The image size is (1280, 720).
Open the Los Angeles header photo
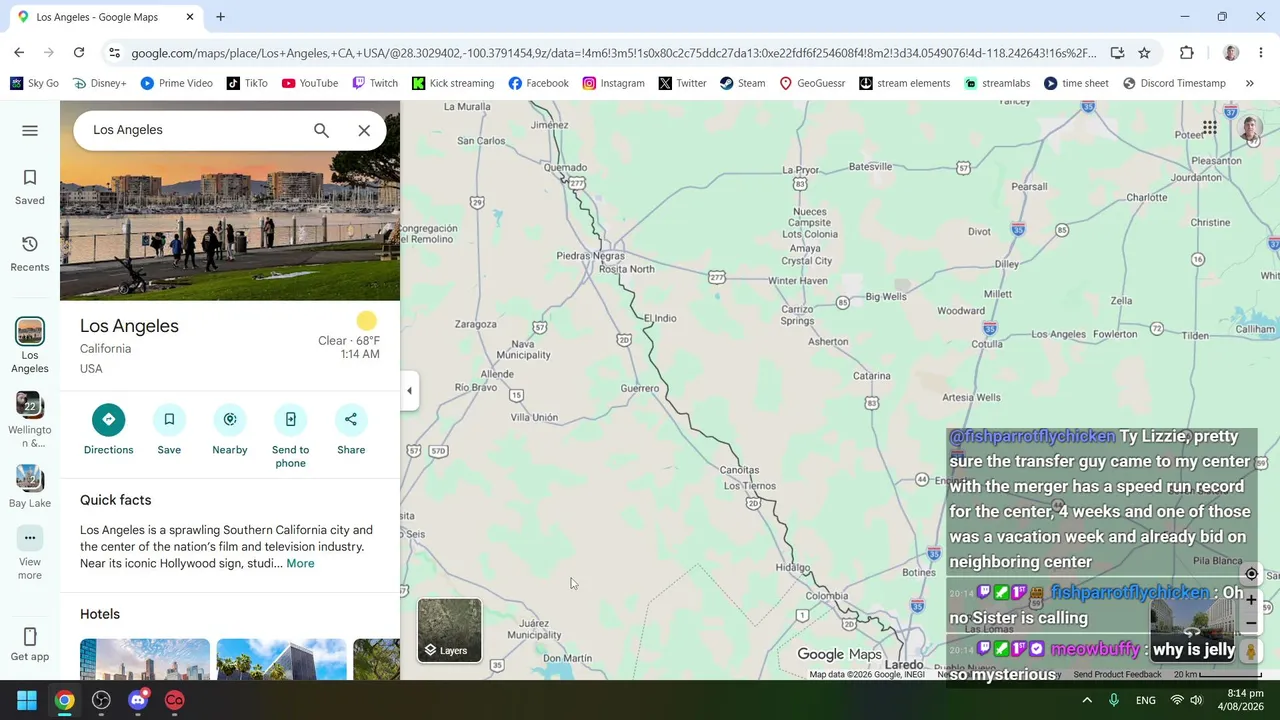click(230, 200)
